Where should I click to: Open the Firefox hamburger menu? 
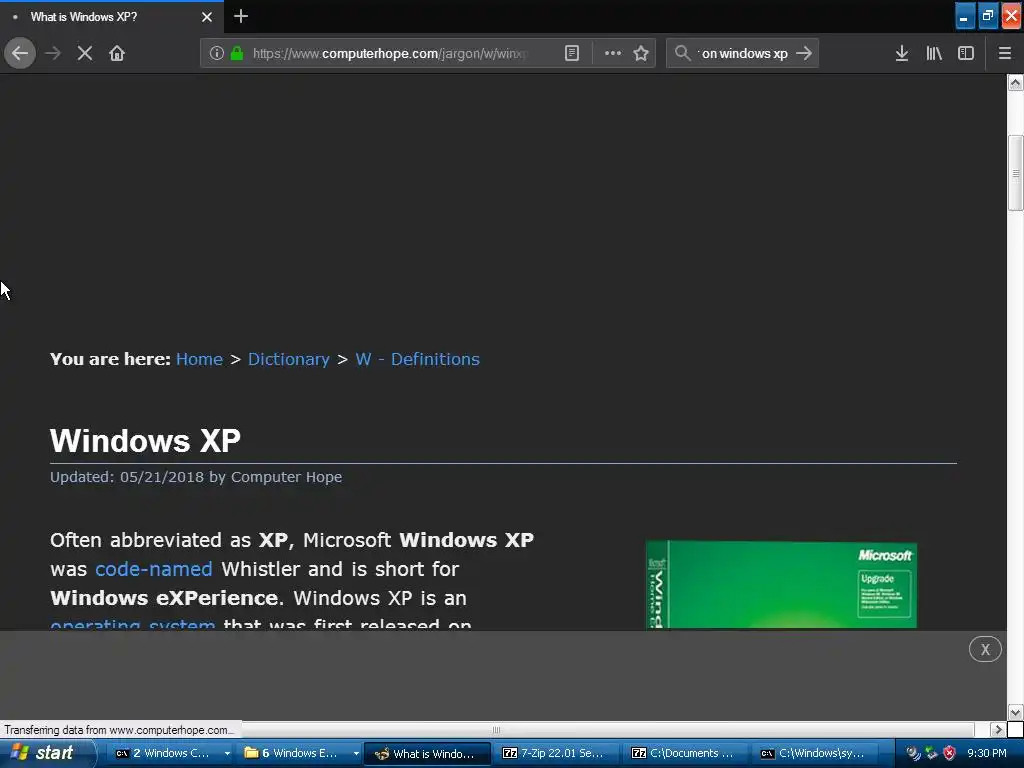[1005, 53]
